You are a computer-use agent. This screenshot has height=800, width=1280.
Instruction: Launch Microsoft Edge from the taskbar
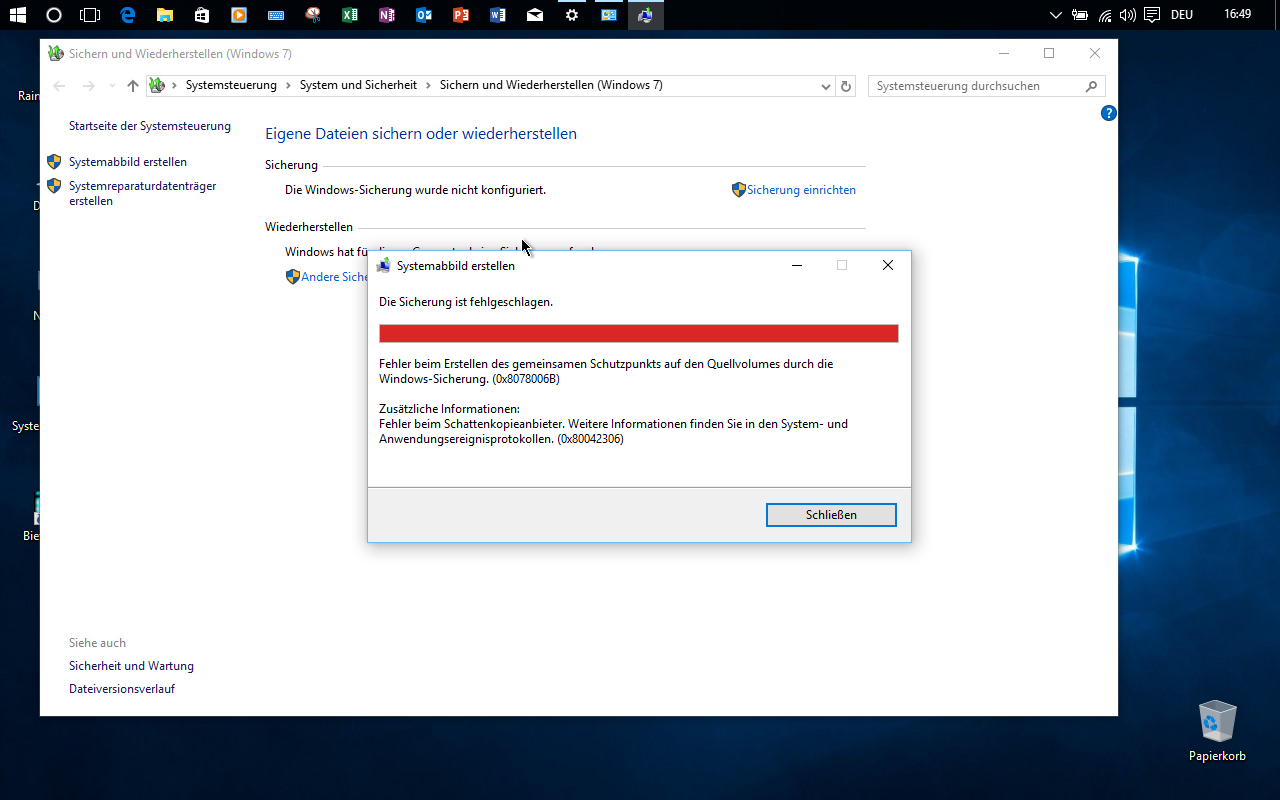(x=127, y=15)
